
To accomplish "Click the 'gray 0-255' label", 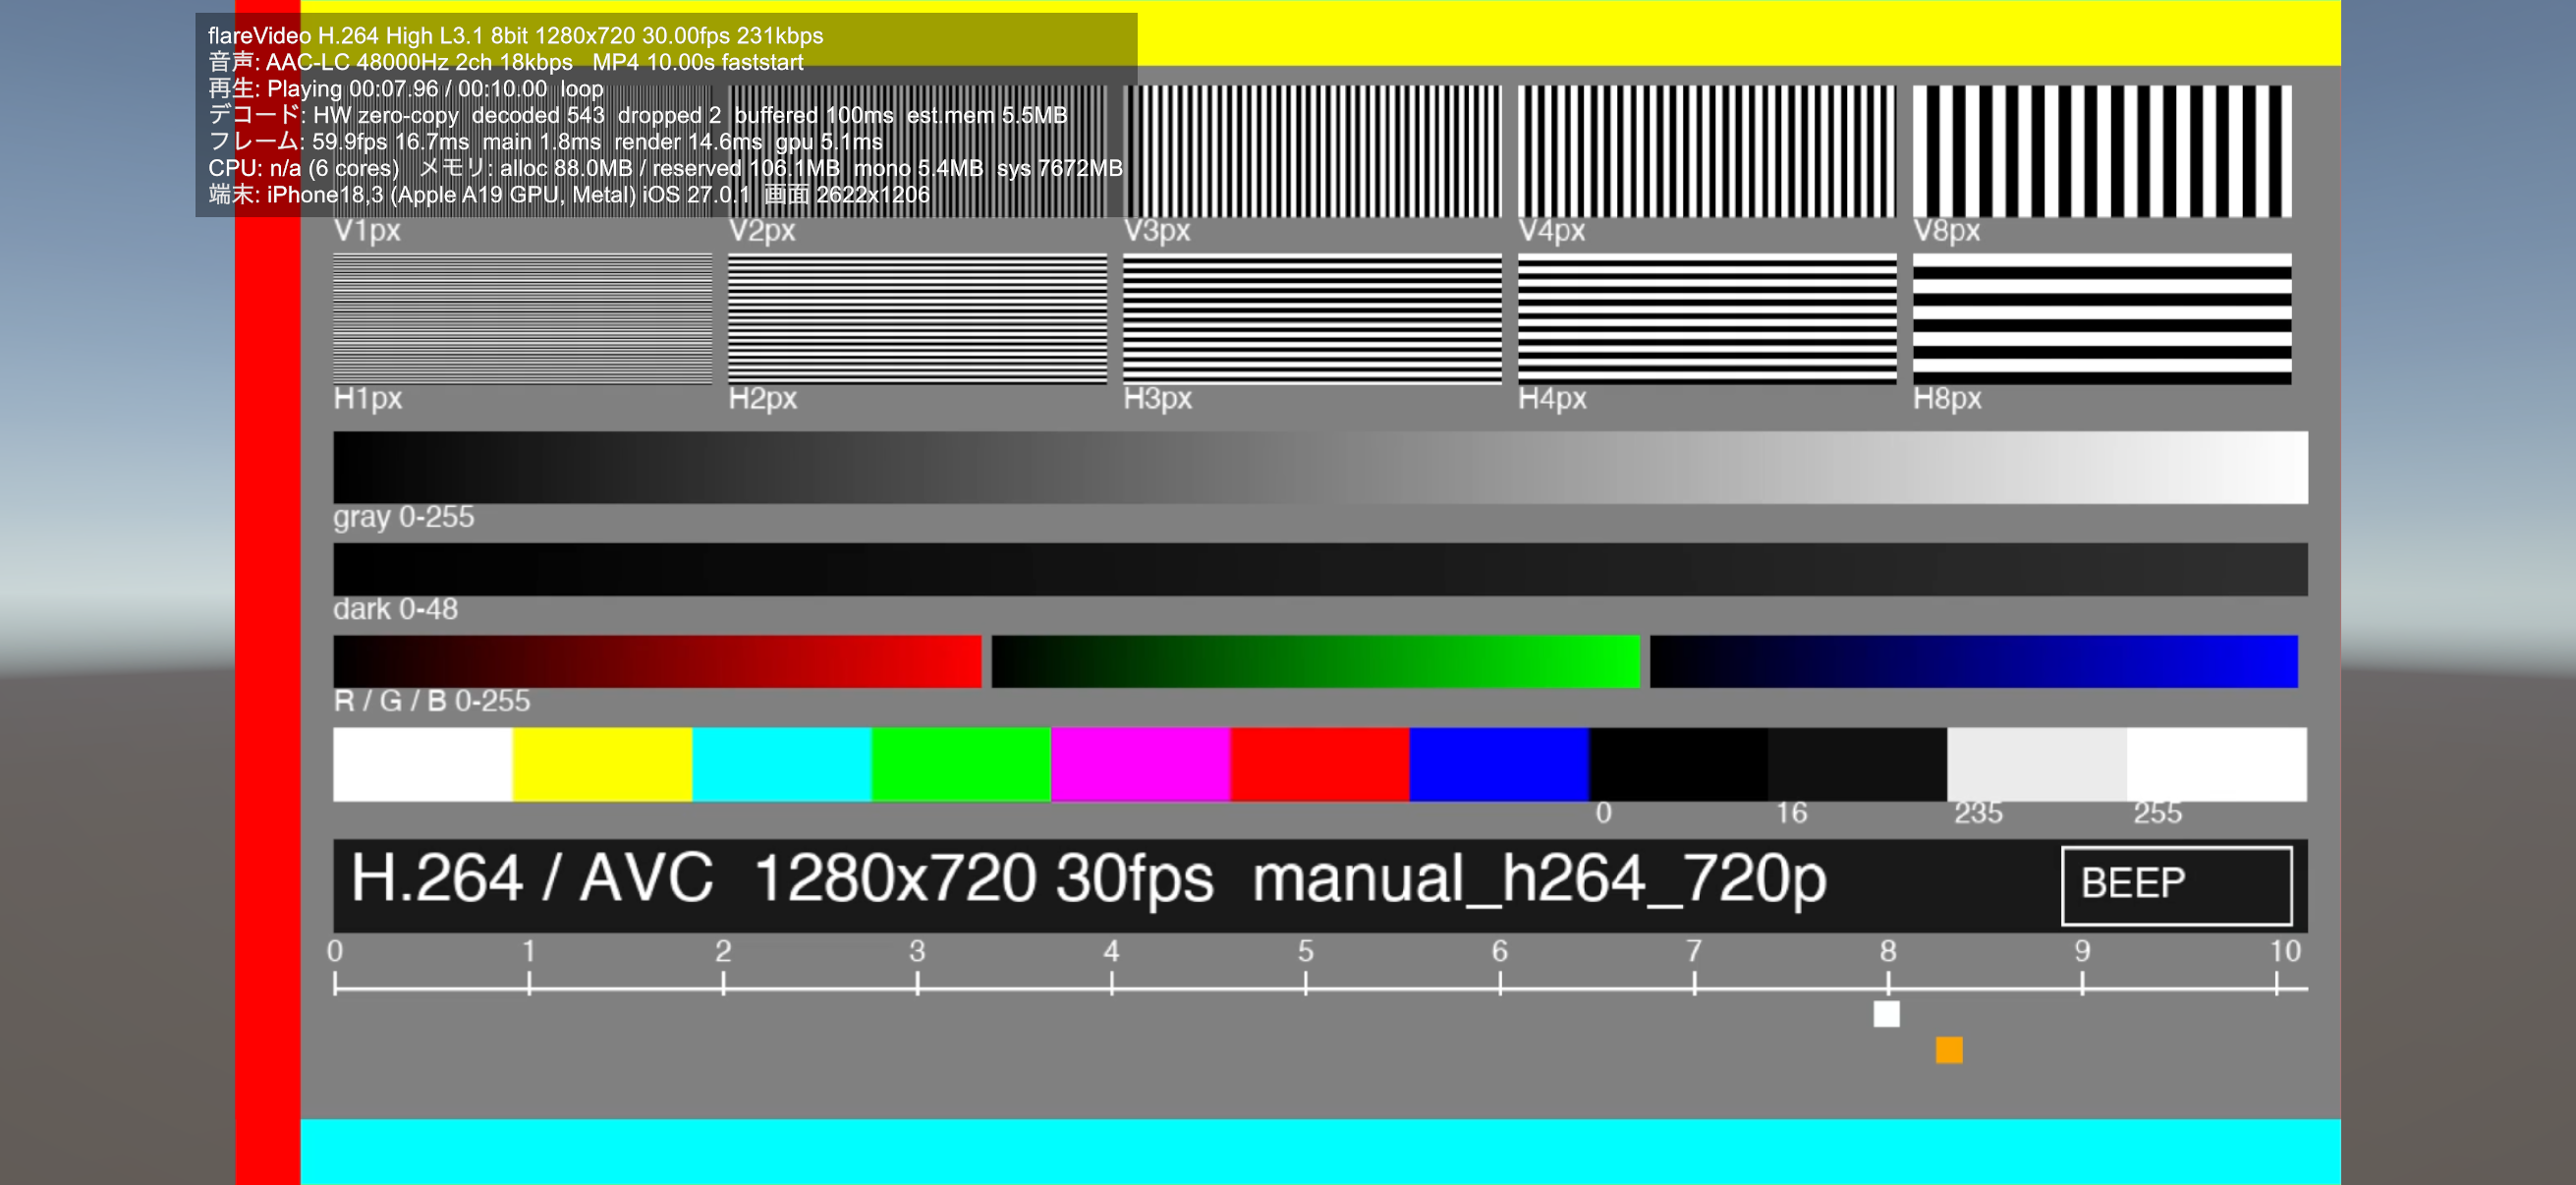I will [x=403, y=517].
